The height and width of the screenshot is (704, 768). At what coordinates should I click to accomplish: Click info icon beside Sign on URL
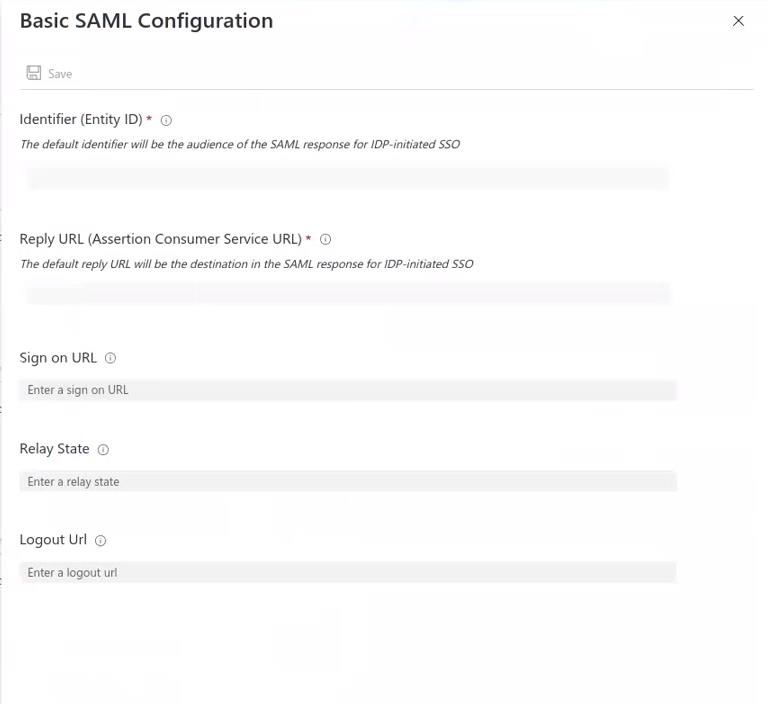pyautogui.click(x=110, y=358)
